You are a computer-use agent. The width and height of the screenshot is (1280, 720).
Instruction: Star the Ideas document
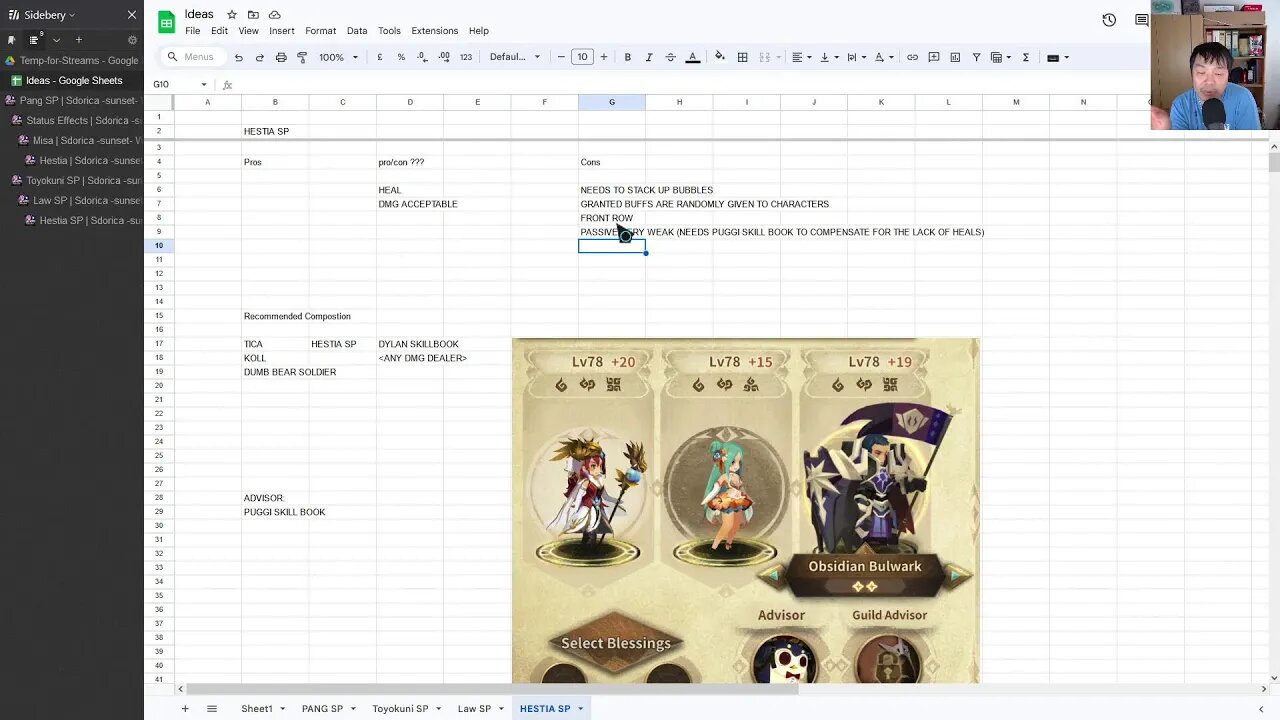pos(232,15)
